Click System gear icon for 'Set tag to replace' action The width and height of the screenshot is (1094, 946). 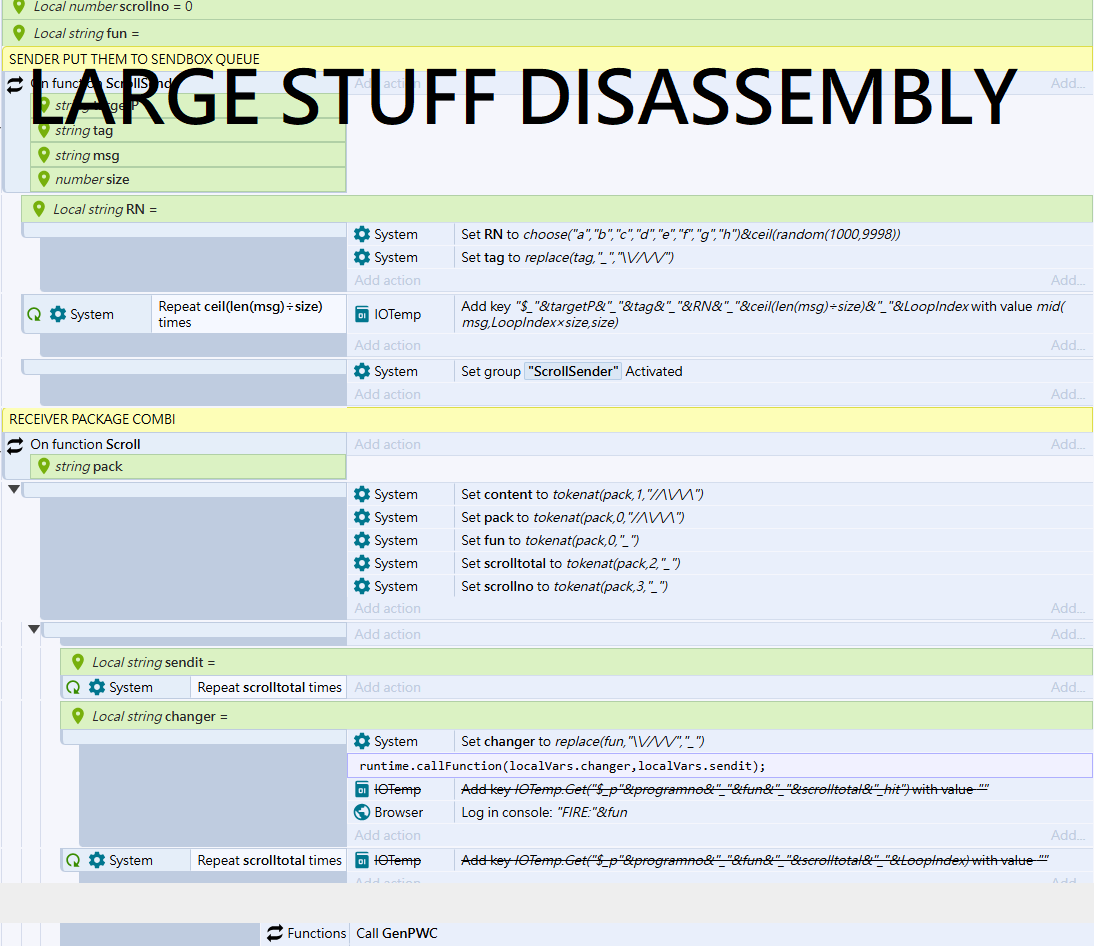[361, 257]
